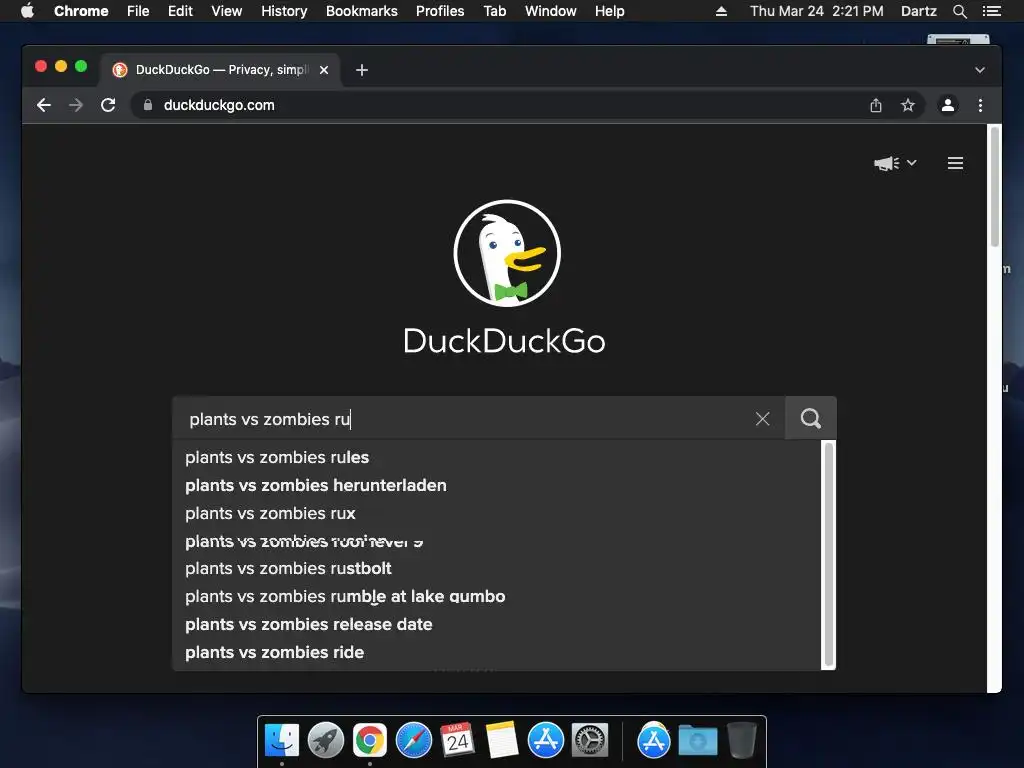
Task: Click the lock icon in the address bar
Action: [x=148, y=105]
